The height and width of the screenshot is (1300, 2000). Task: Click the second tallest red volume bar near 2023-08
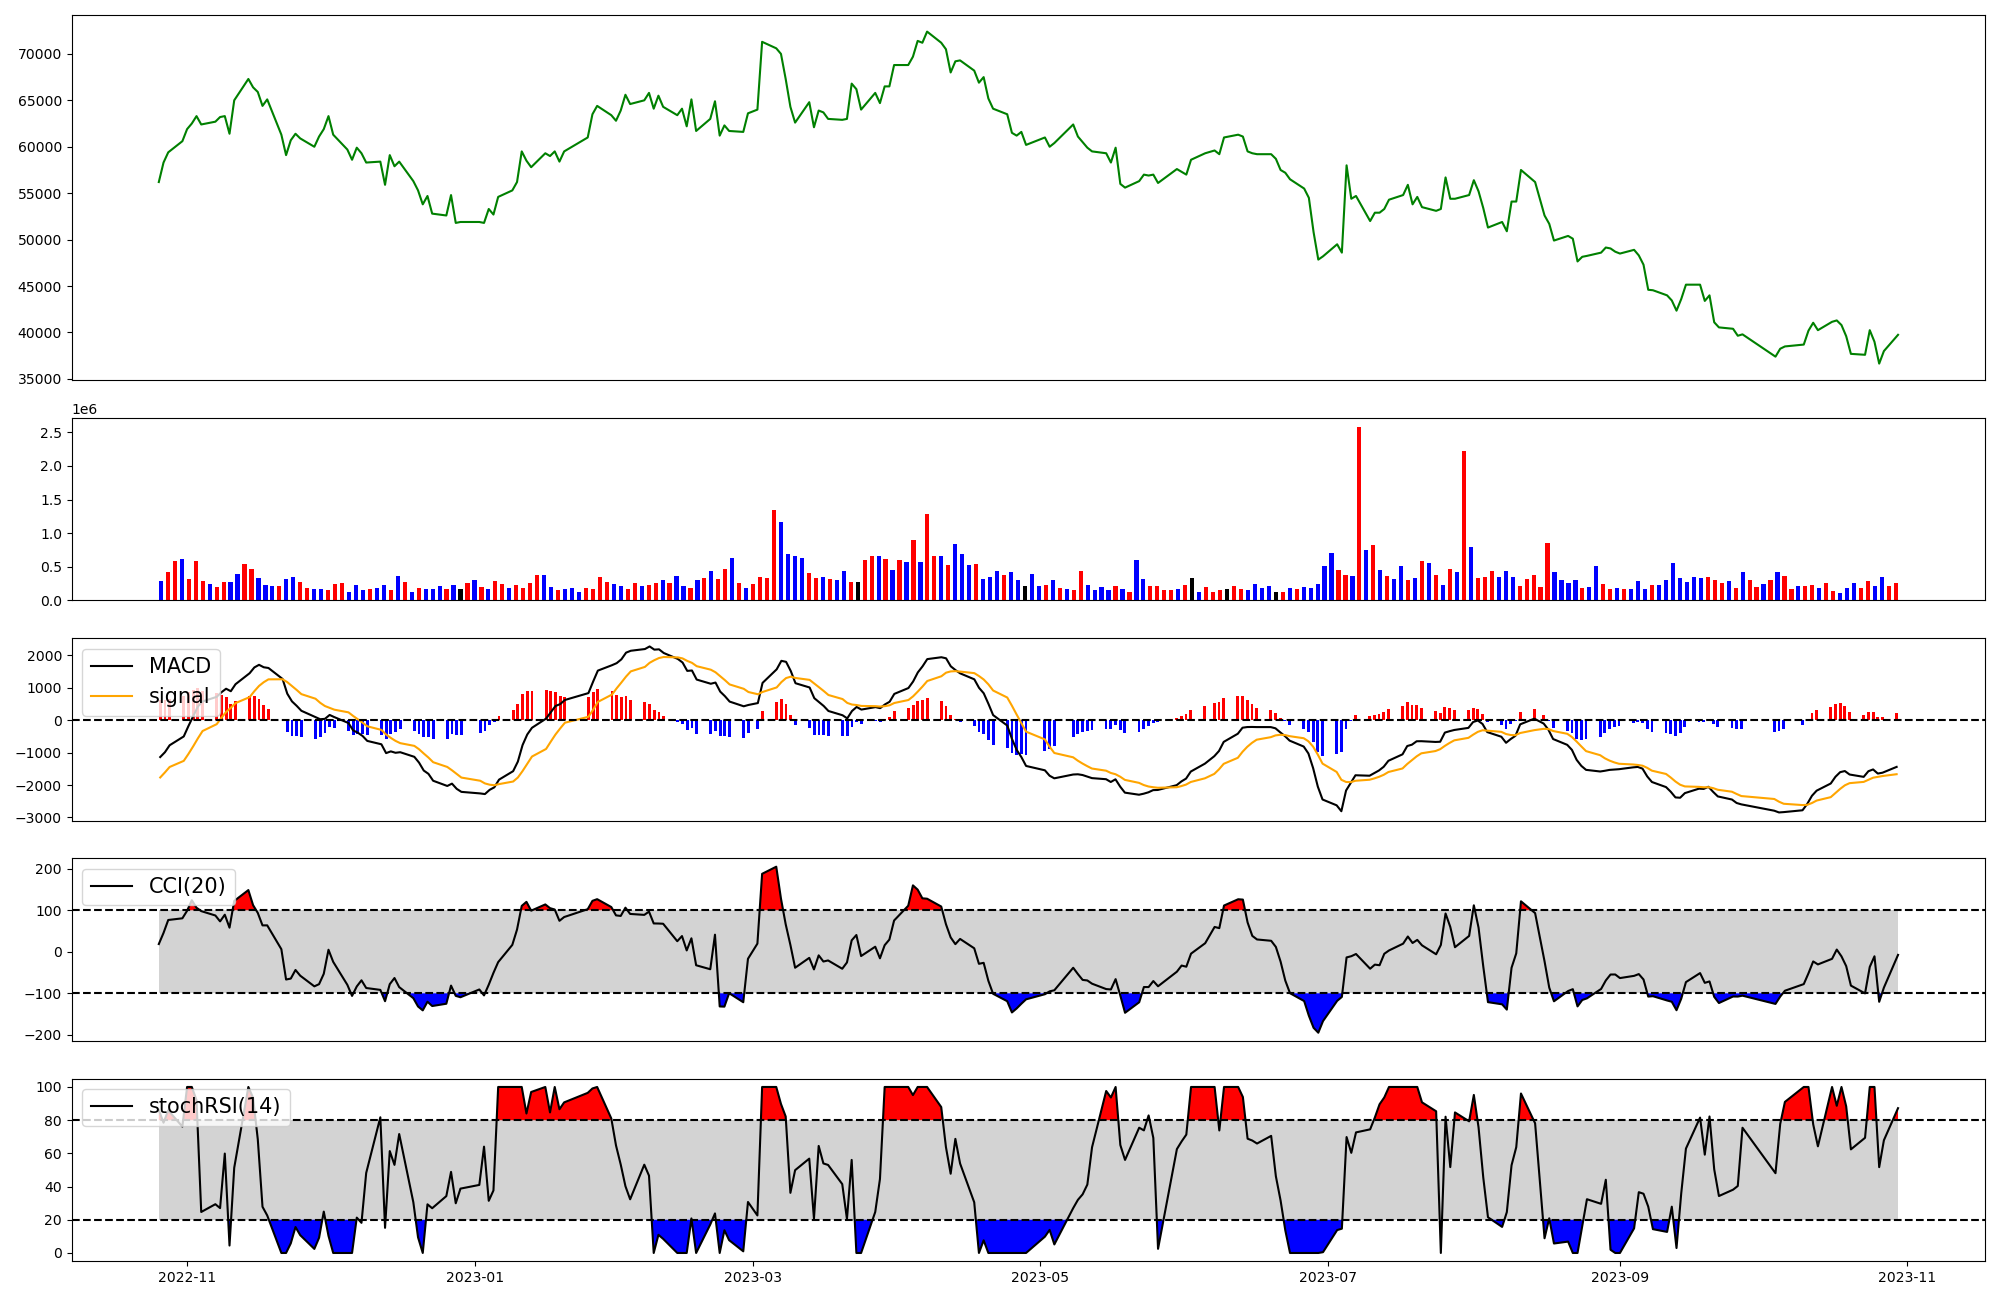pos(1464,525)
